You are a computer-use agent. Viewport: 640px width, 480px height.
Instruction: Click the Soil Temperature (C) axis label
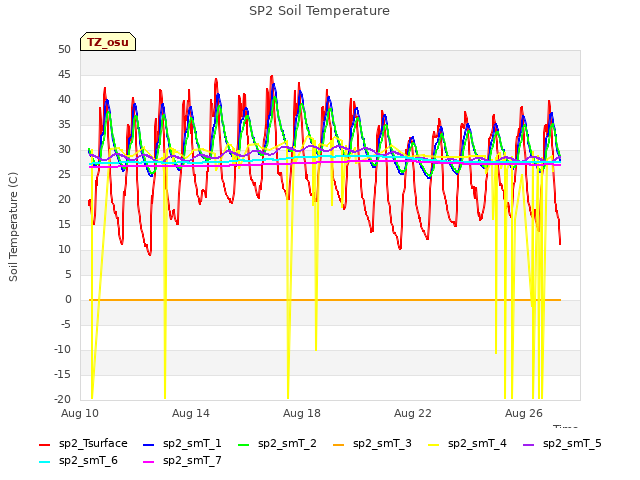(13, 227)
